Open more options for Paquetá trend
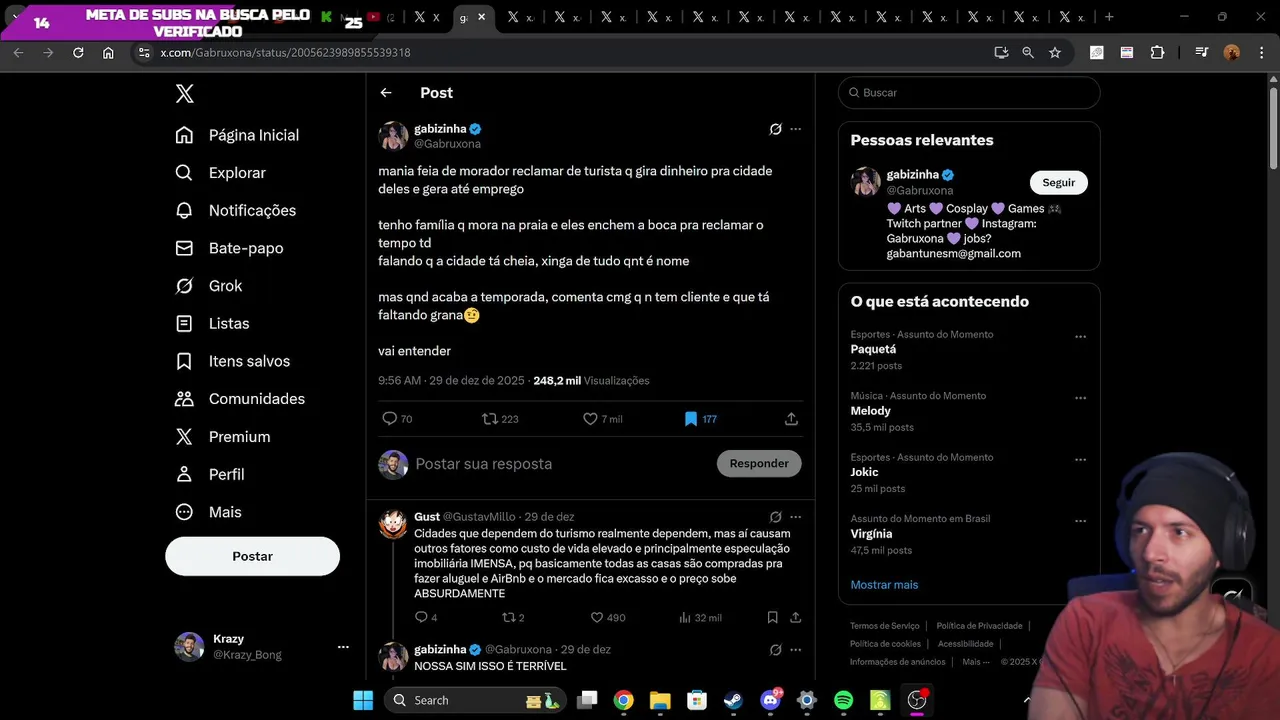Image resolution: width=1280 pixels, height=720 pixels. (x=1080, y=337)
